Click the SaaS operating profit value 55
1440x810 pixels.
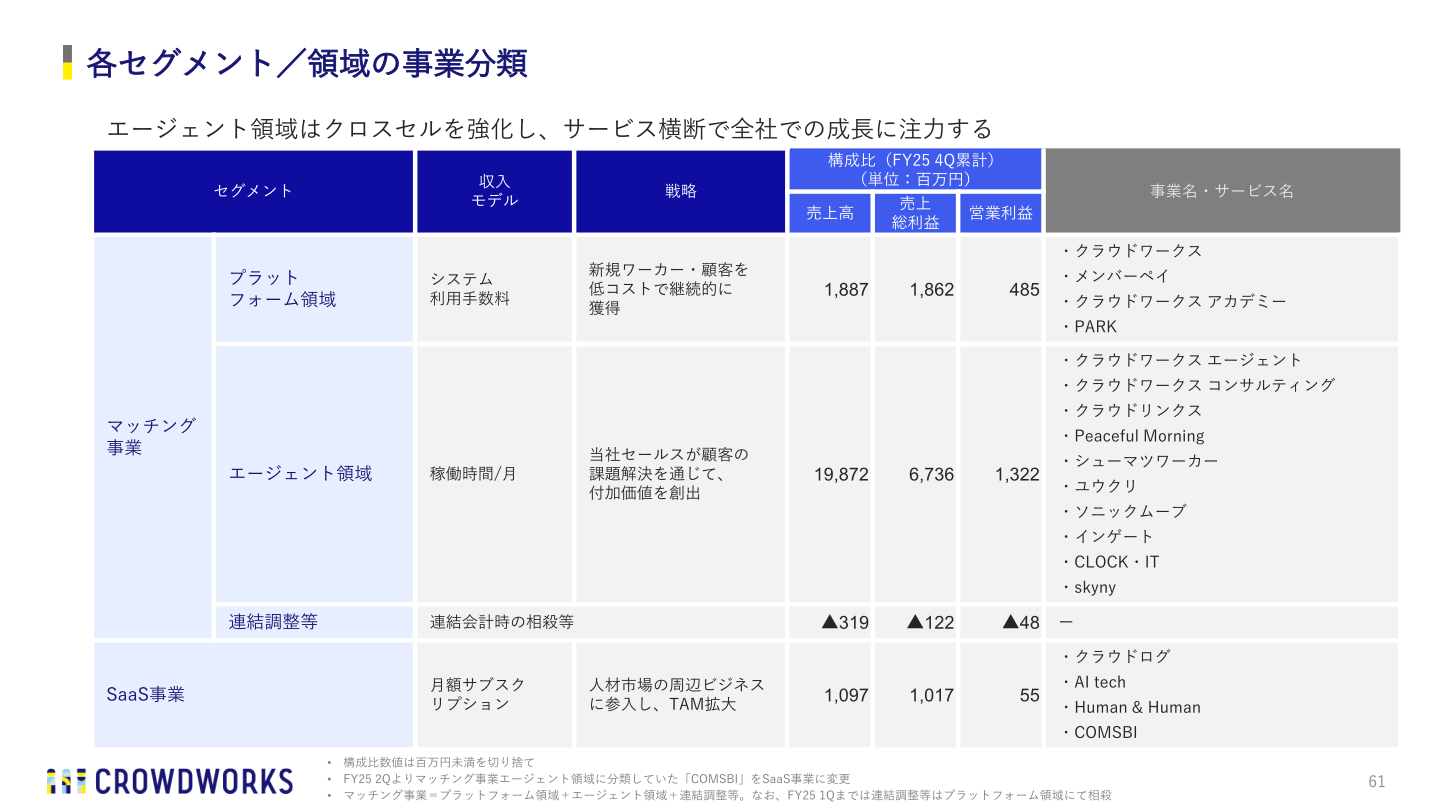pos(1030,695)
